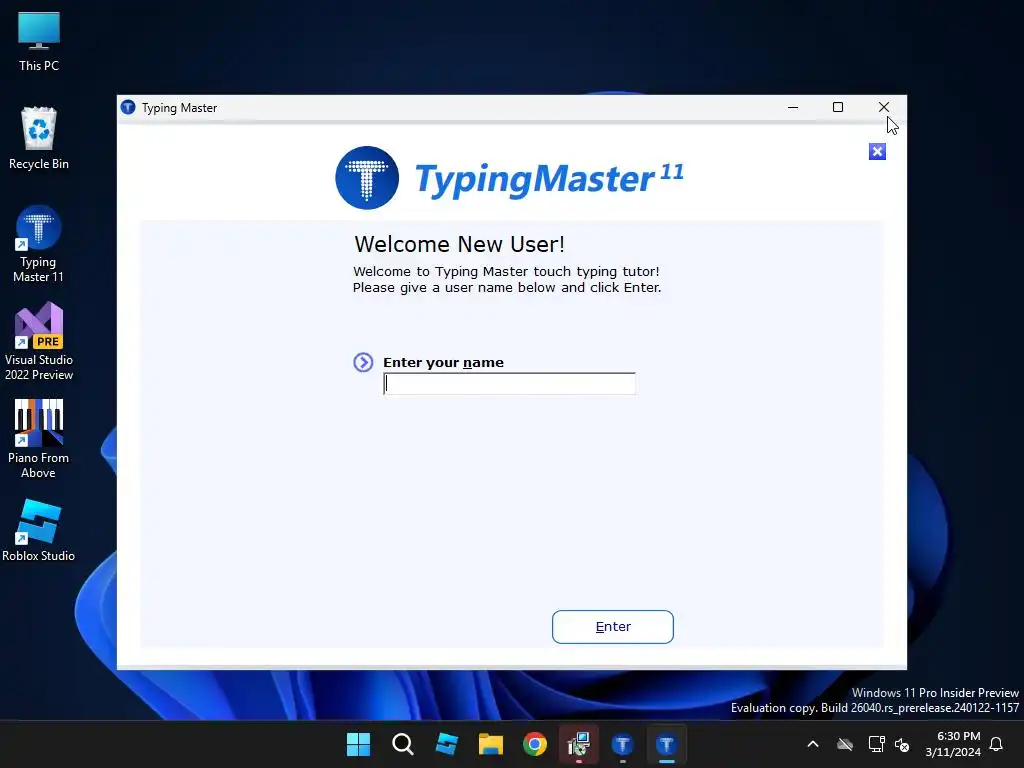Show hidden system tray icons
Screen dimensions: 1024x768
click(813, 744)
